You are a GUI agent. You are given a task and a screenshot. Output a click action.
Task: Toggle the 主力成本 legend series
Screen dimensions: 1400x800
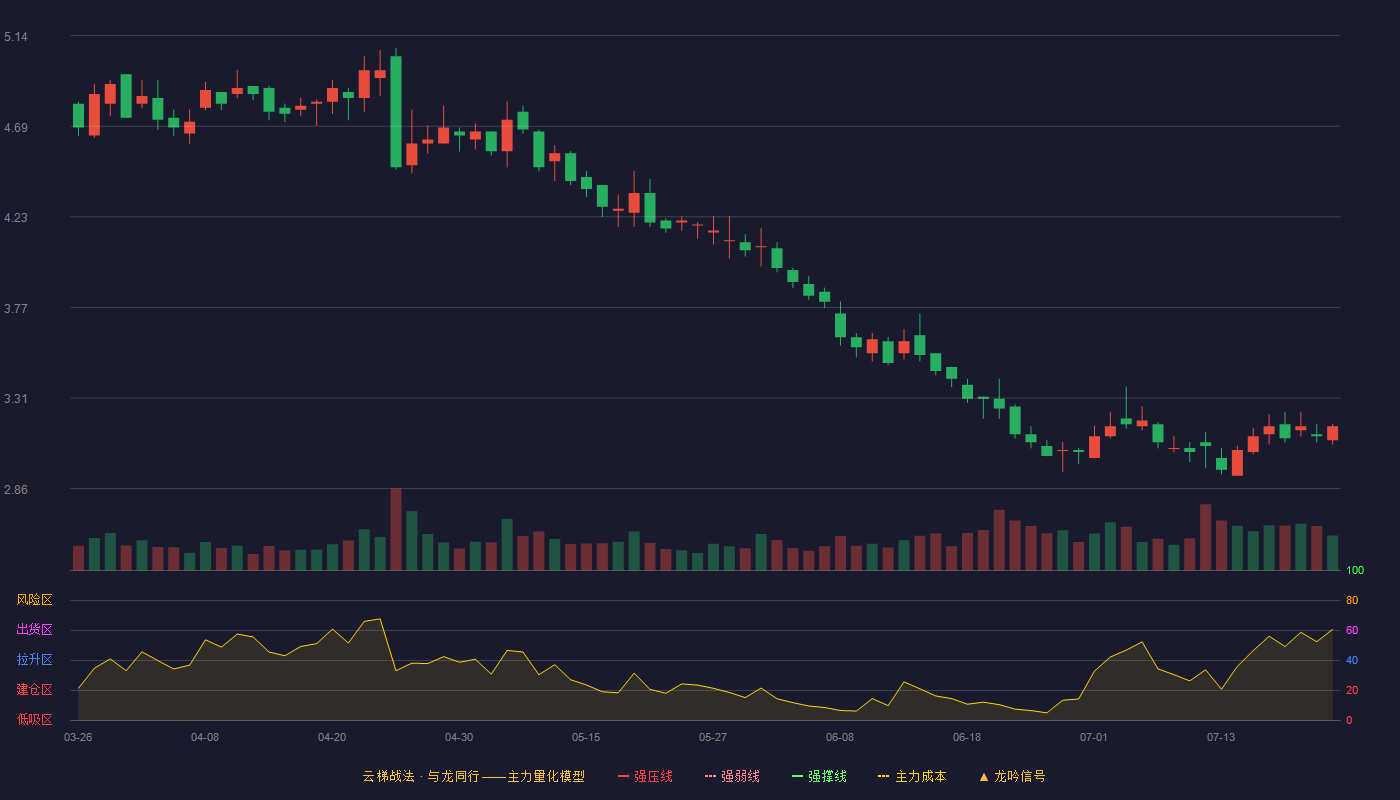(x=912, y=776)
